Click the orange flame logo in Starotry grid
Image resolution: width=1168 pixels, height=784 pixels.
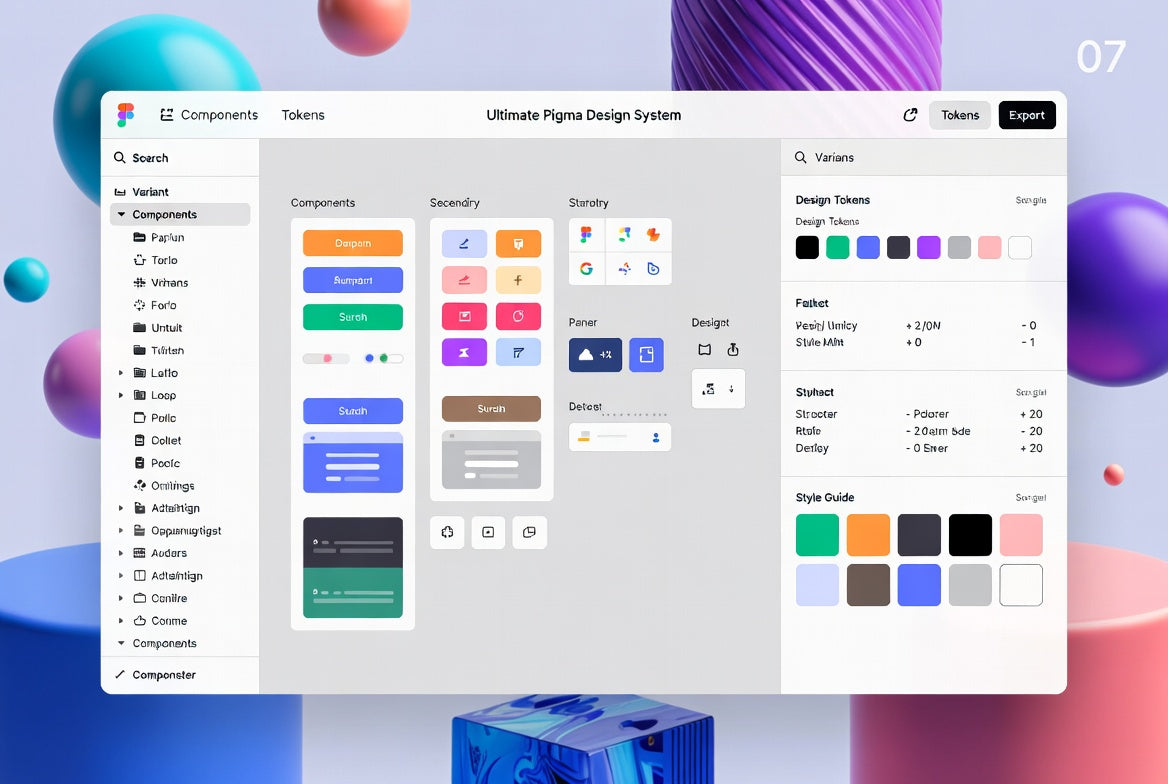click(653, 235)
